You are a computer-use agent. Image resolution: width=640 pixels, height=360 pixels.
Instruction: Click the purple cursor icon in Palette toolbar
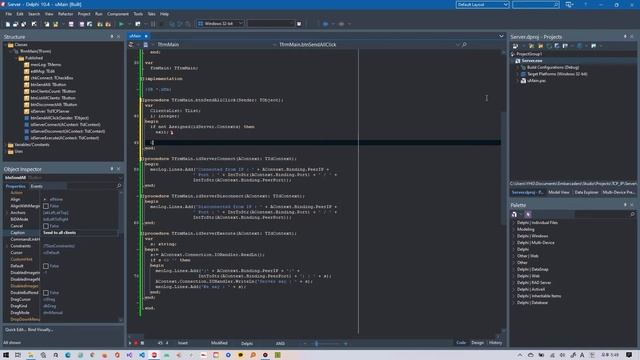pyautogui.click(x=528, y=214)
